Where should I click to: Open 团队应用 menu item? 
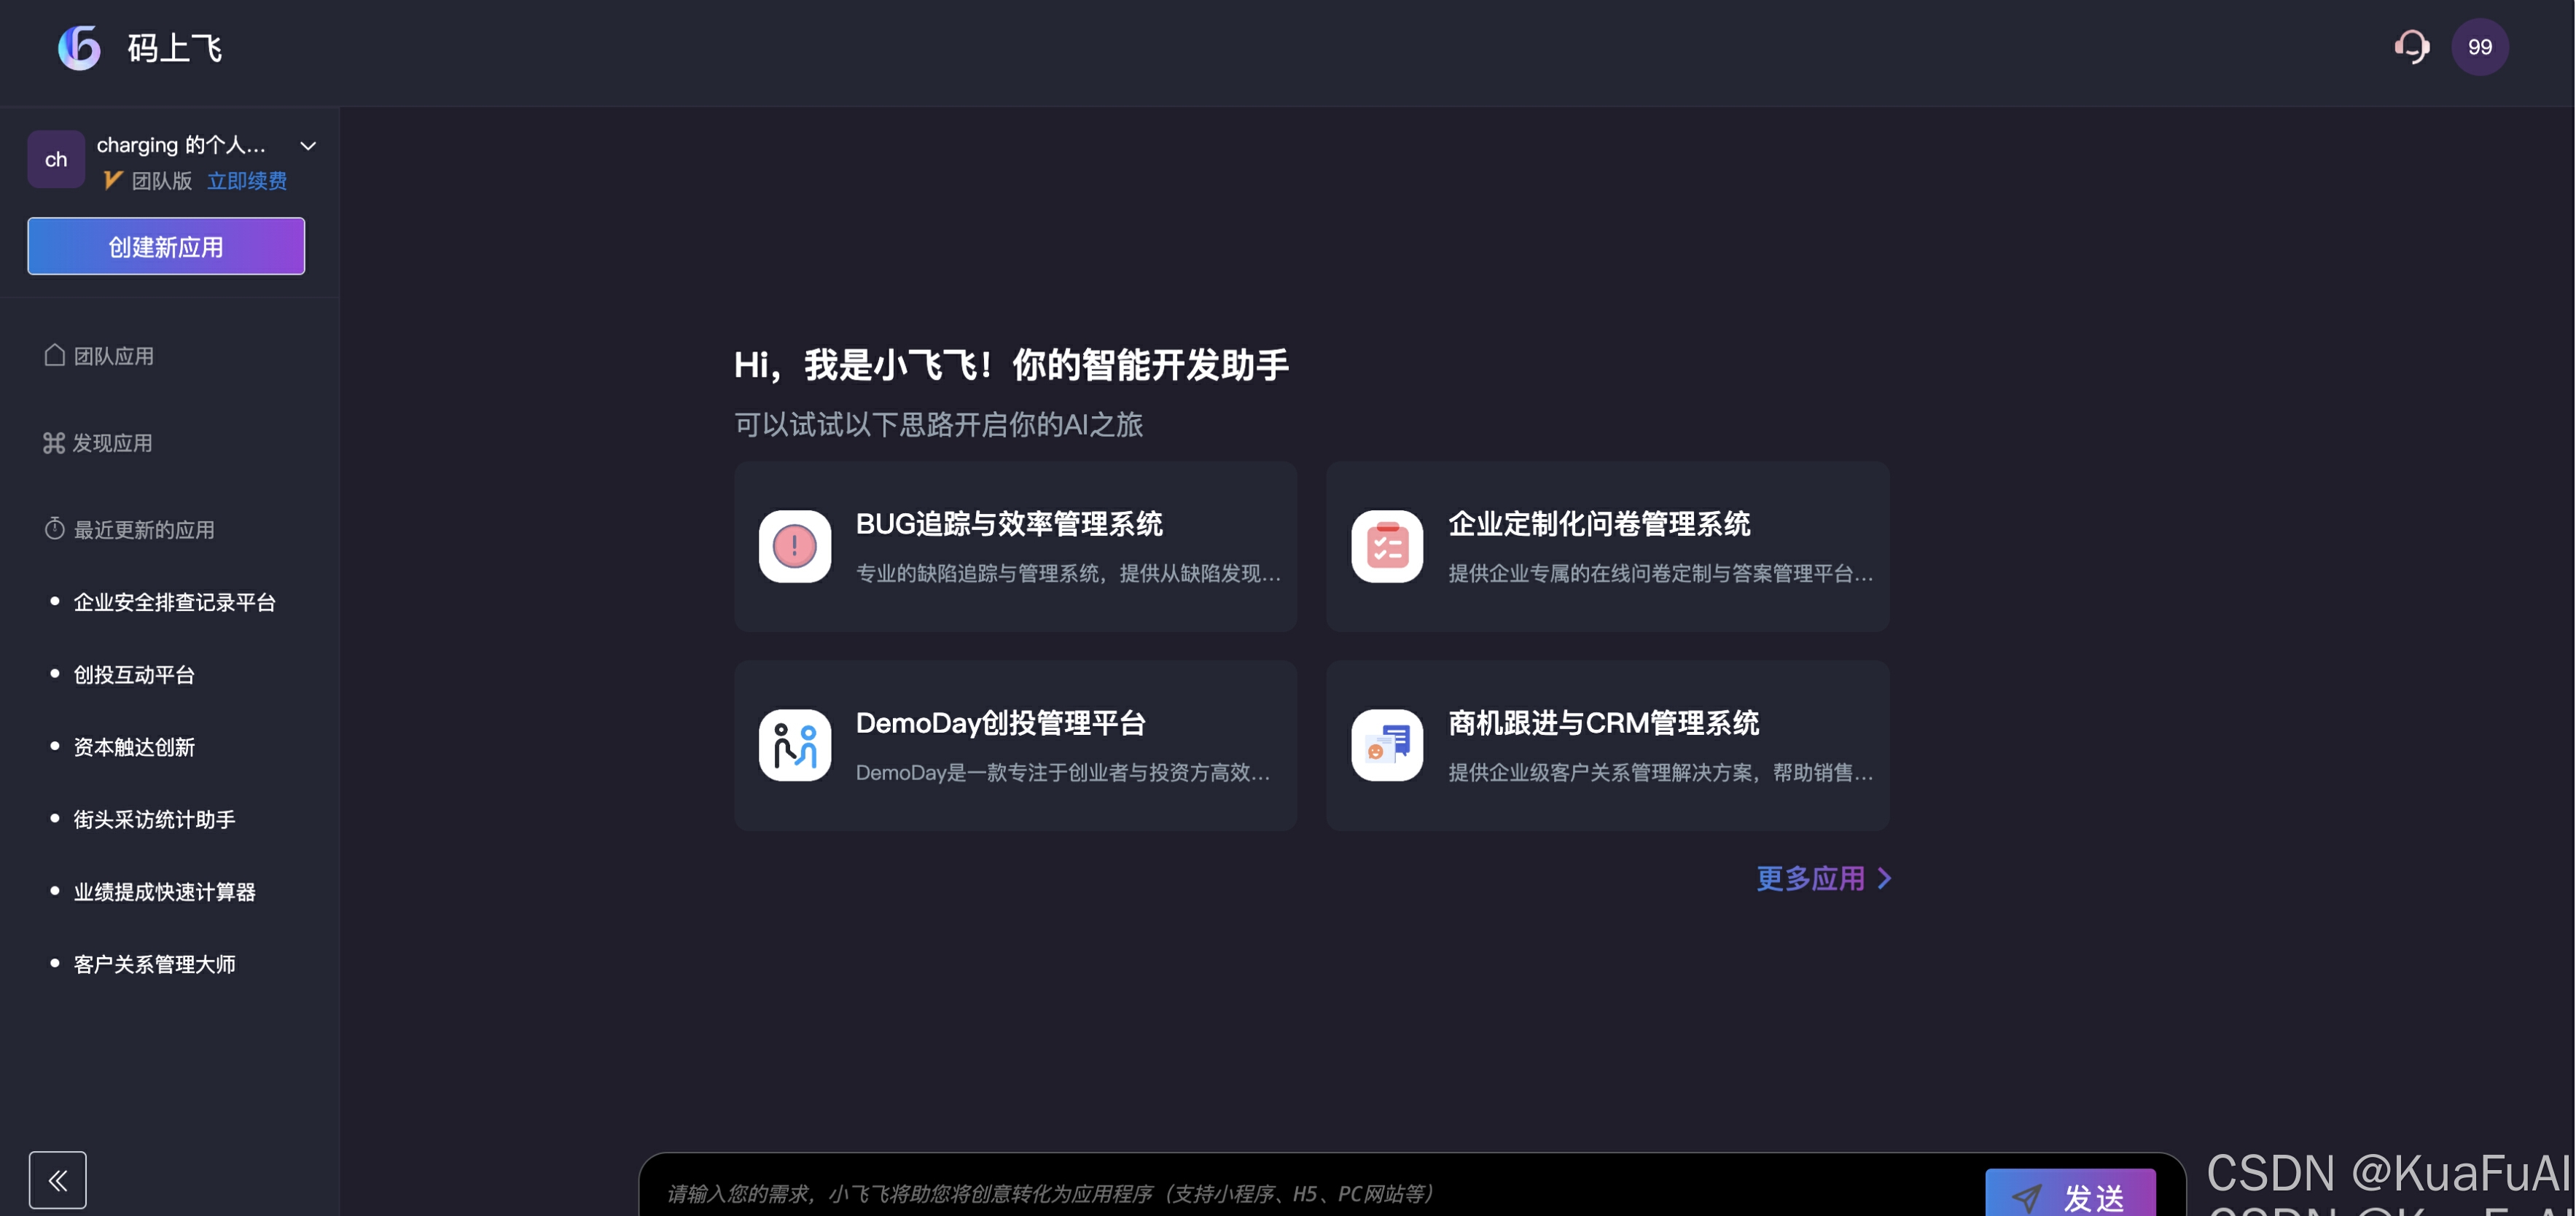[x=100, y=356]
